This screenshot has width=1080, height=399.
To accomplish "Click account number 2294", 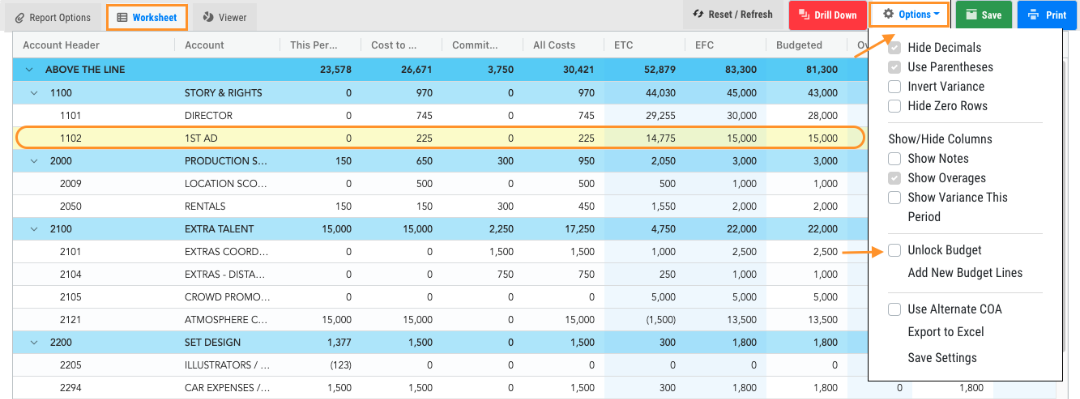I will pyautogui.click(x=71, y=387).
